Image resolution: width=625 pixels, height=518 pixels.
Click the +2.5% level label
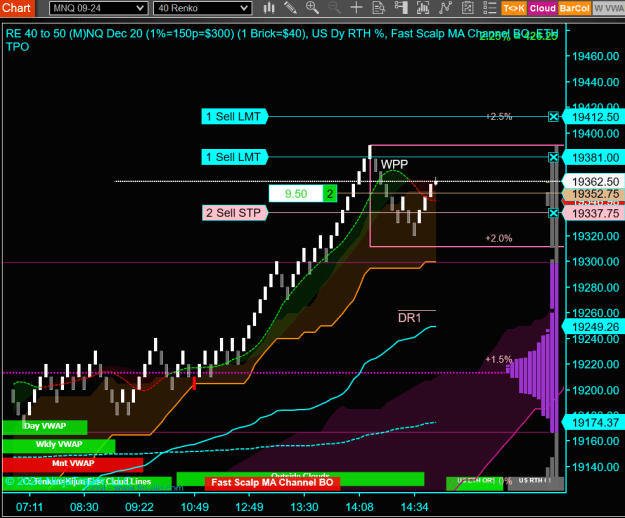pos(499,117)
